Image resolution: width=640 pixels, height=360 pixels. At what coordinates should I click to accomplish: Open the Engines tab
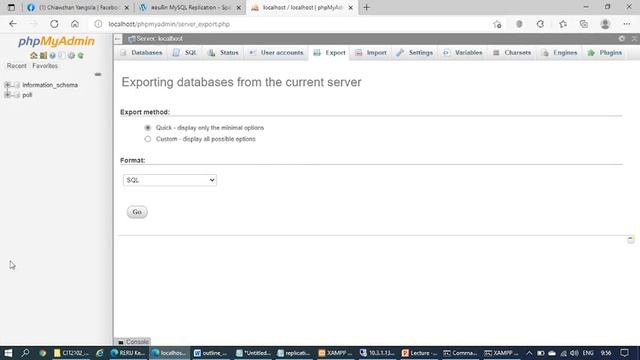point(560,53)
